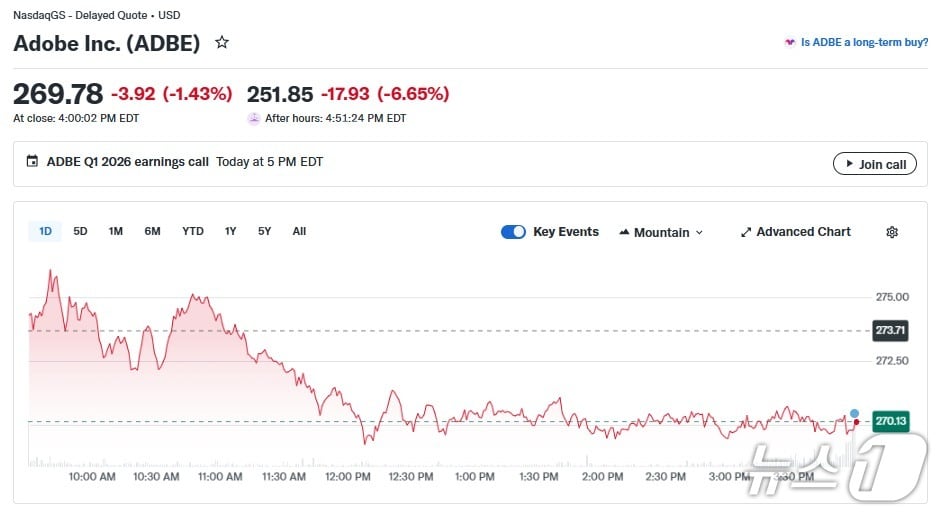Click the Advanced Chart expand arrows icon

click(x=745, y=232)
